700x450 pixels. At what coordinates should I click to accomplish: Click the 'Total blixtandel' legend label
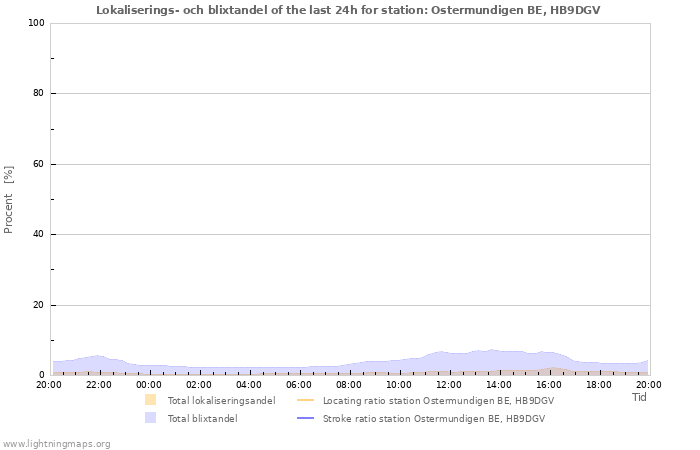[x=202, y=418]
